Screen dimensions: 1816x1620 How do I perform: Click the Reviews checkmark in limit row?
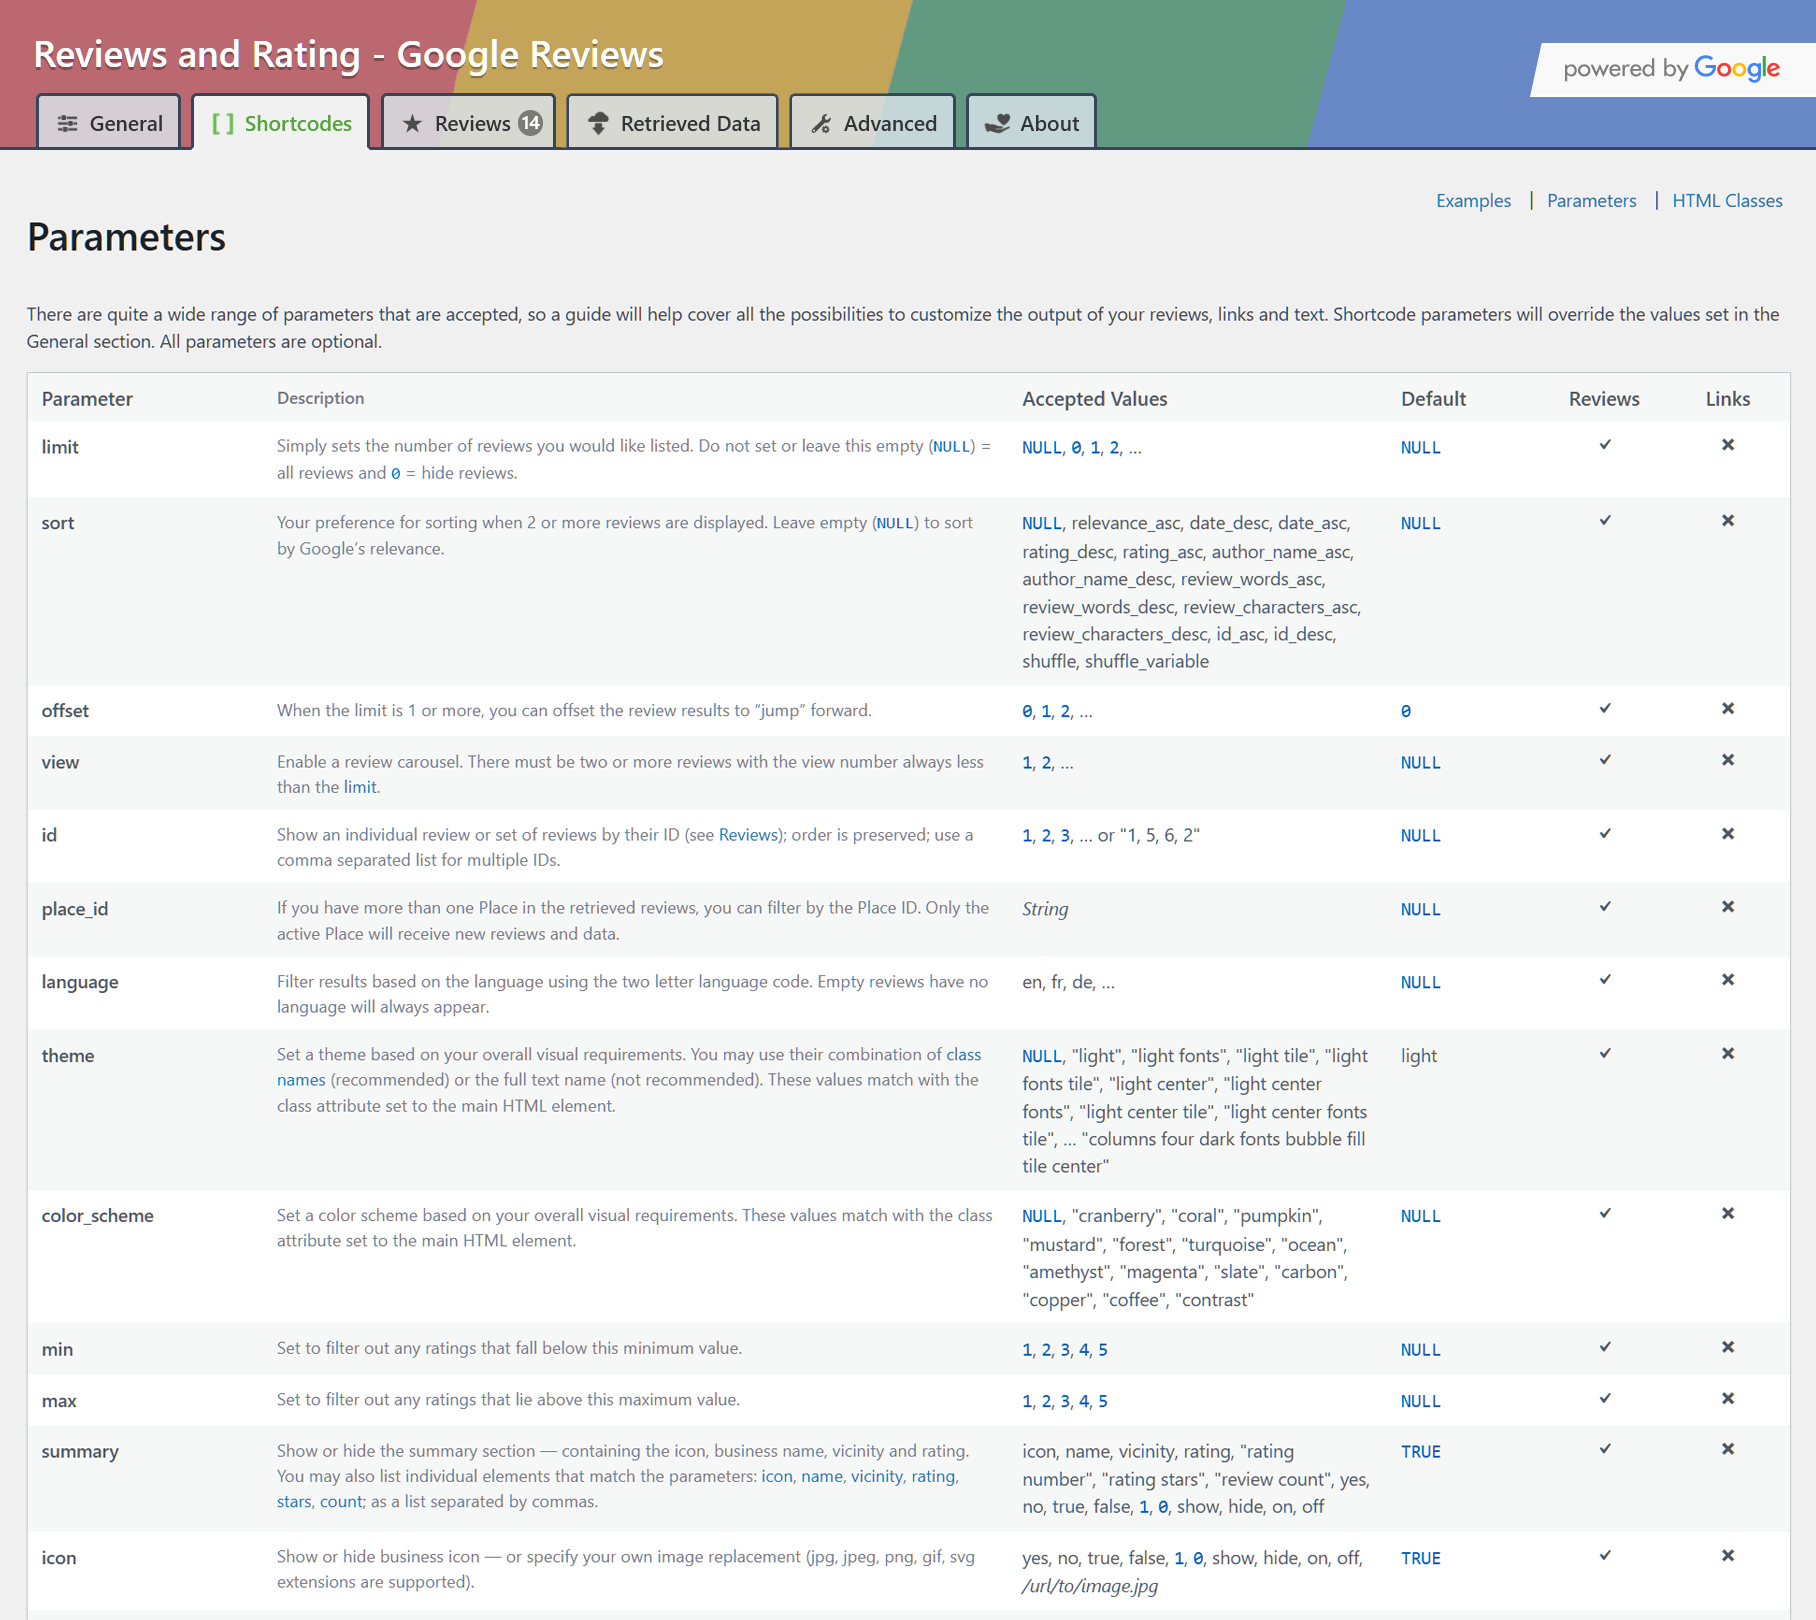(1605, 445)
